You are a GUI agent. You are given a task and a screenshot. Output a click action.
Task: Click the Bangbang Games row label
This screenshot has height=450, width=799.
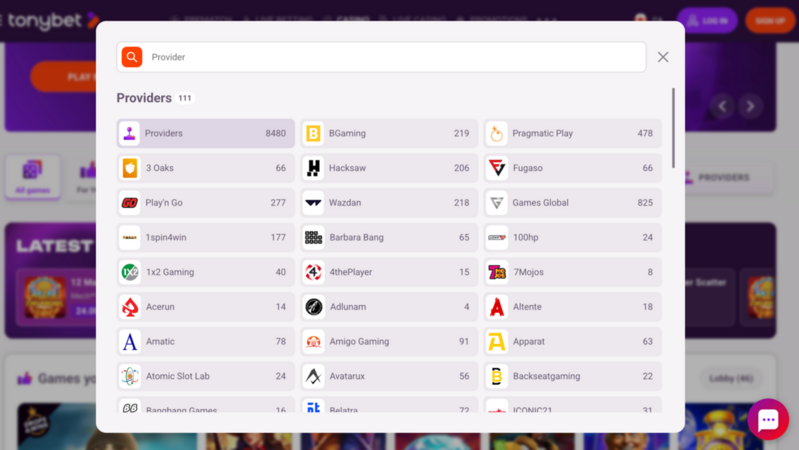181,409
